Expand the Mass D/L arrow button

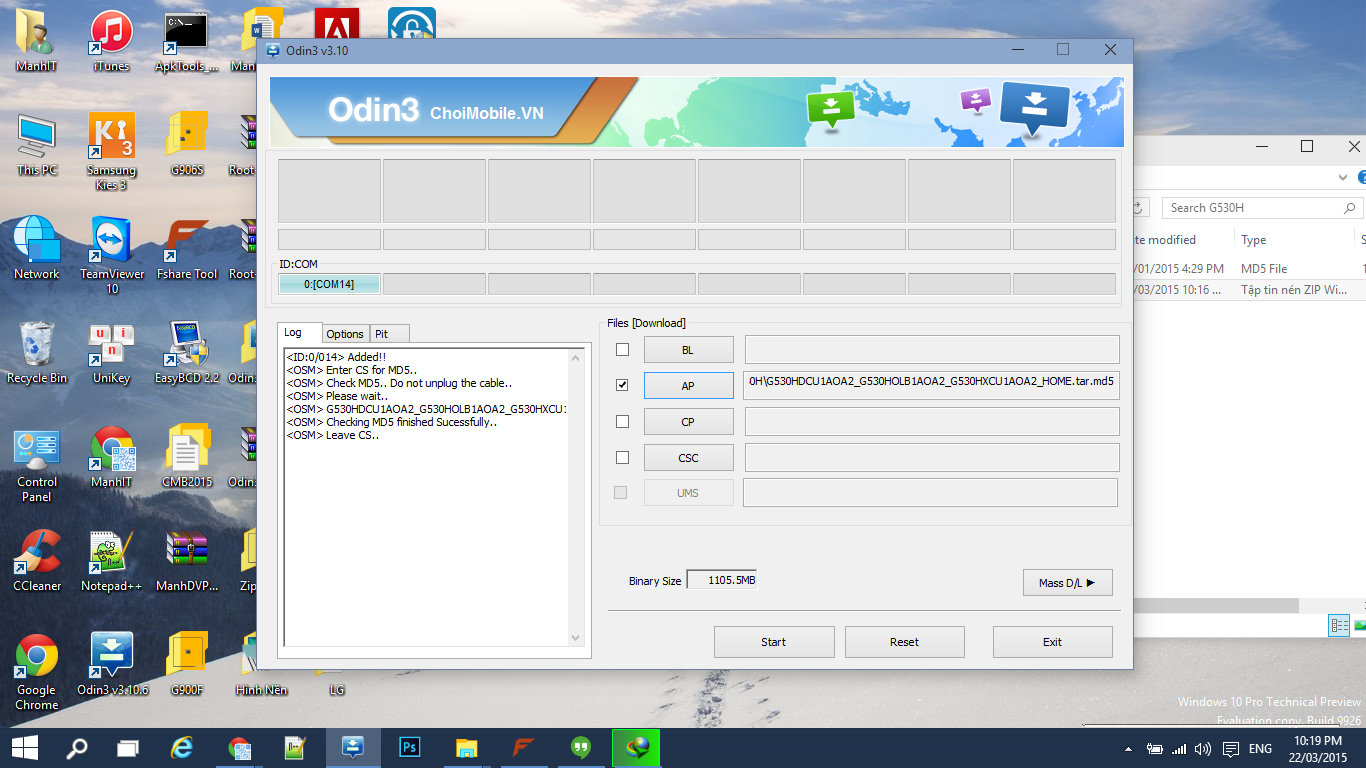1067,582
